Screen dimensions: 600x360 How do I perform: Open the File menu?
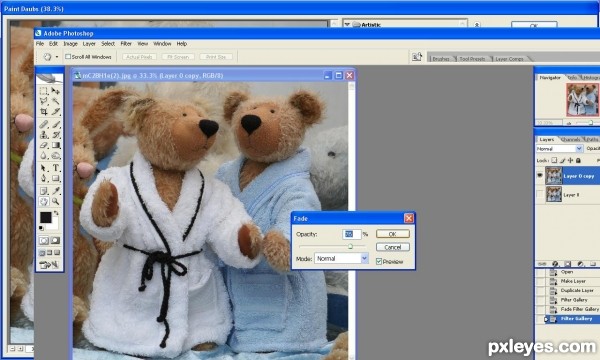pyautogui.click(x=40, y=44)
